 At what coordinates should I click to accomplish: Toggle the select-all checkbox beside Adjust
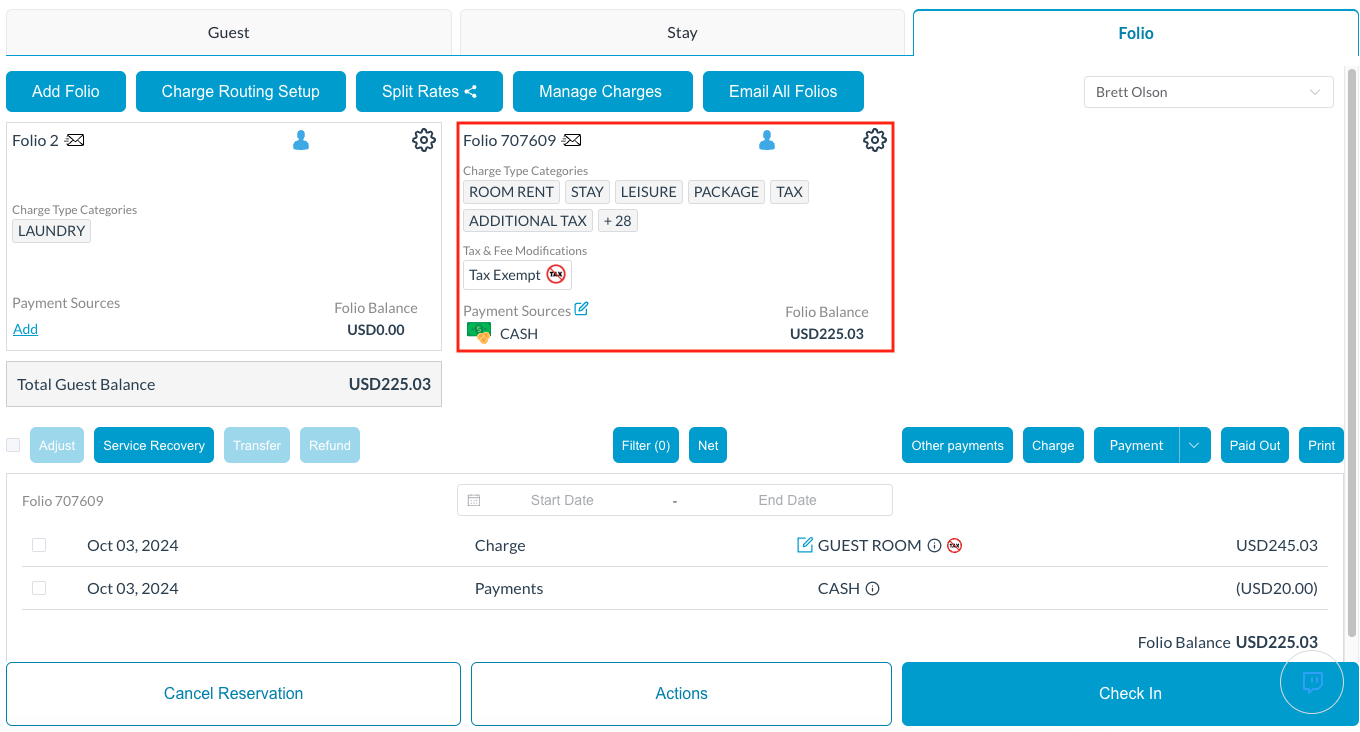[14, 445]
